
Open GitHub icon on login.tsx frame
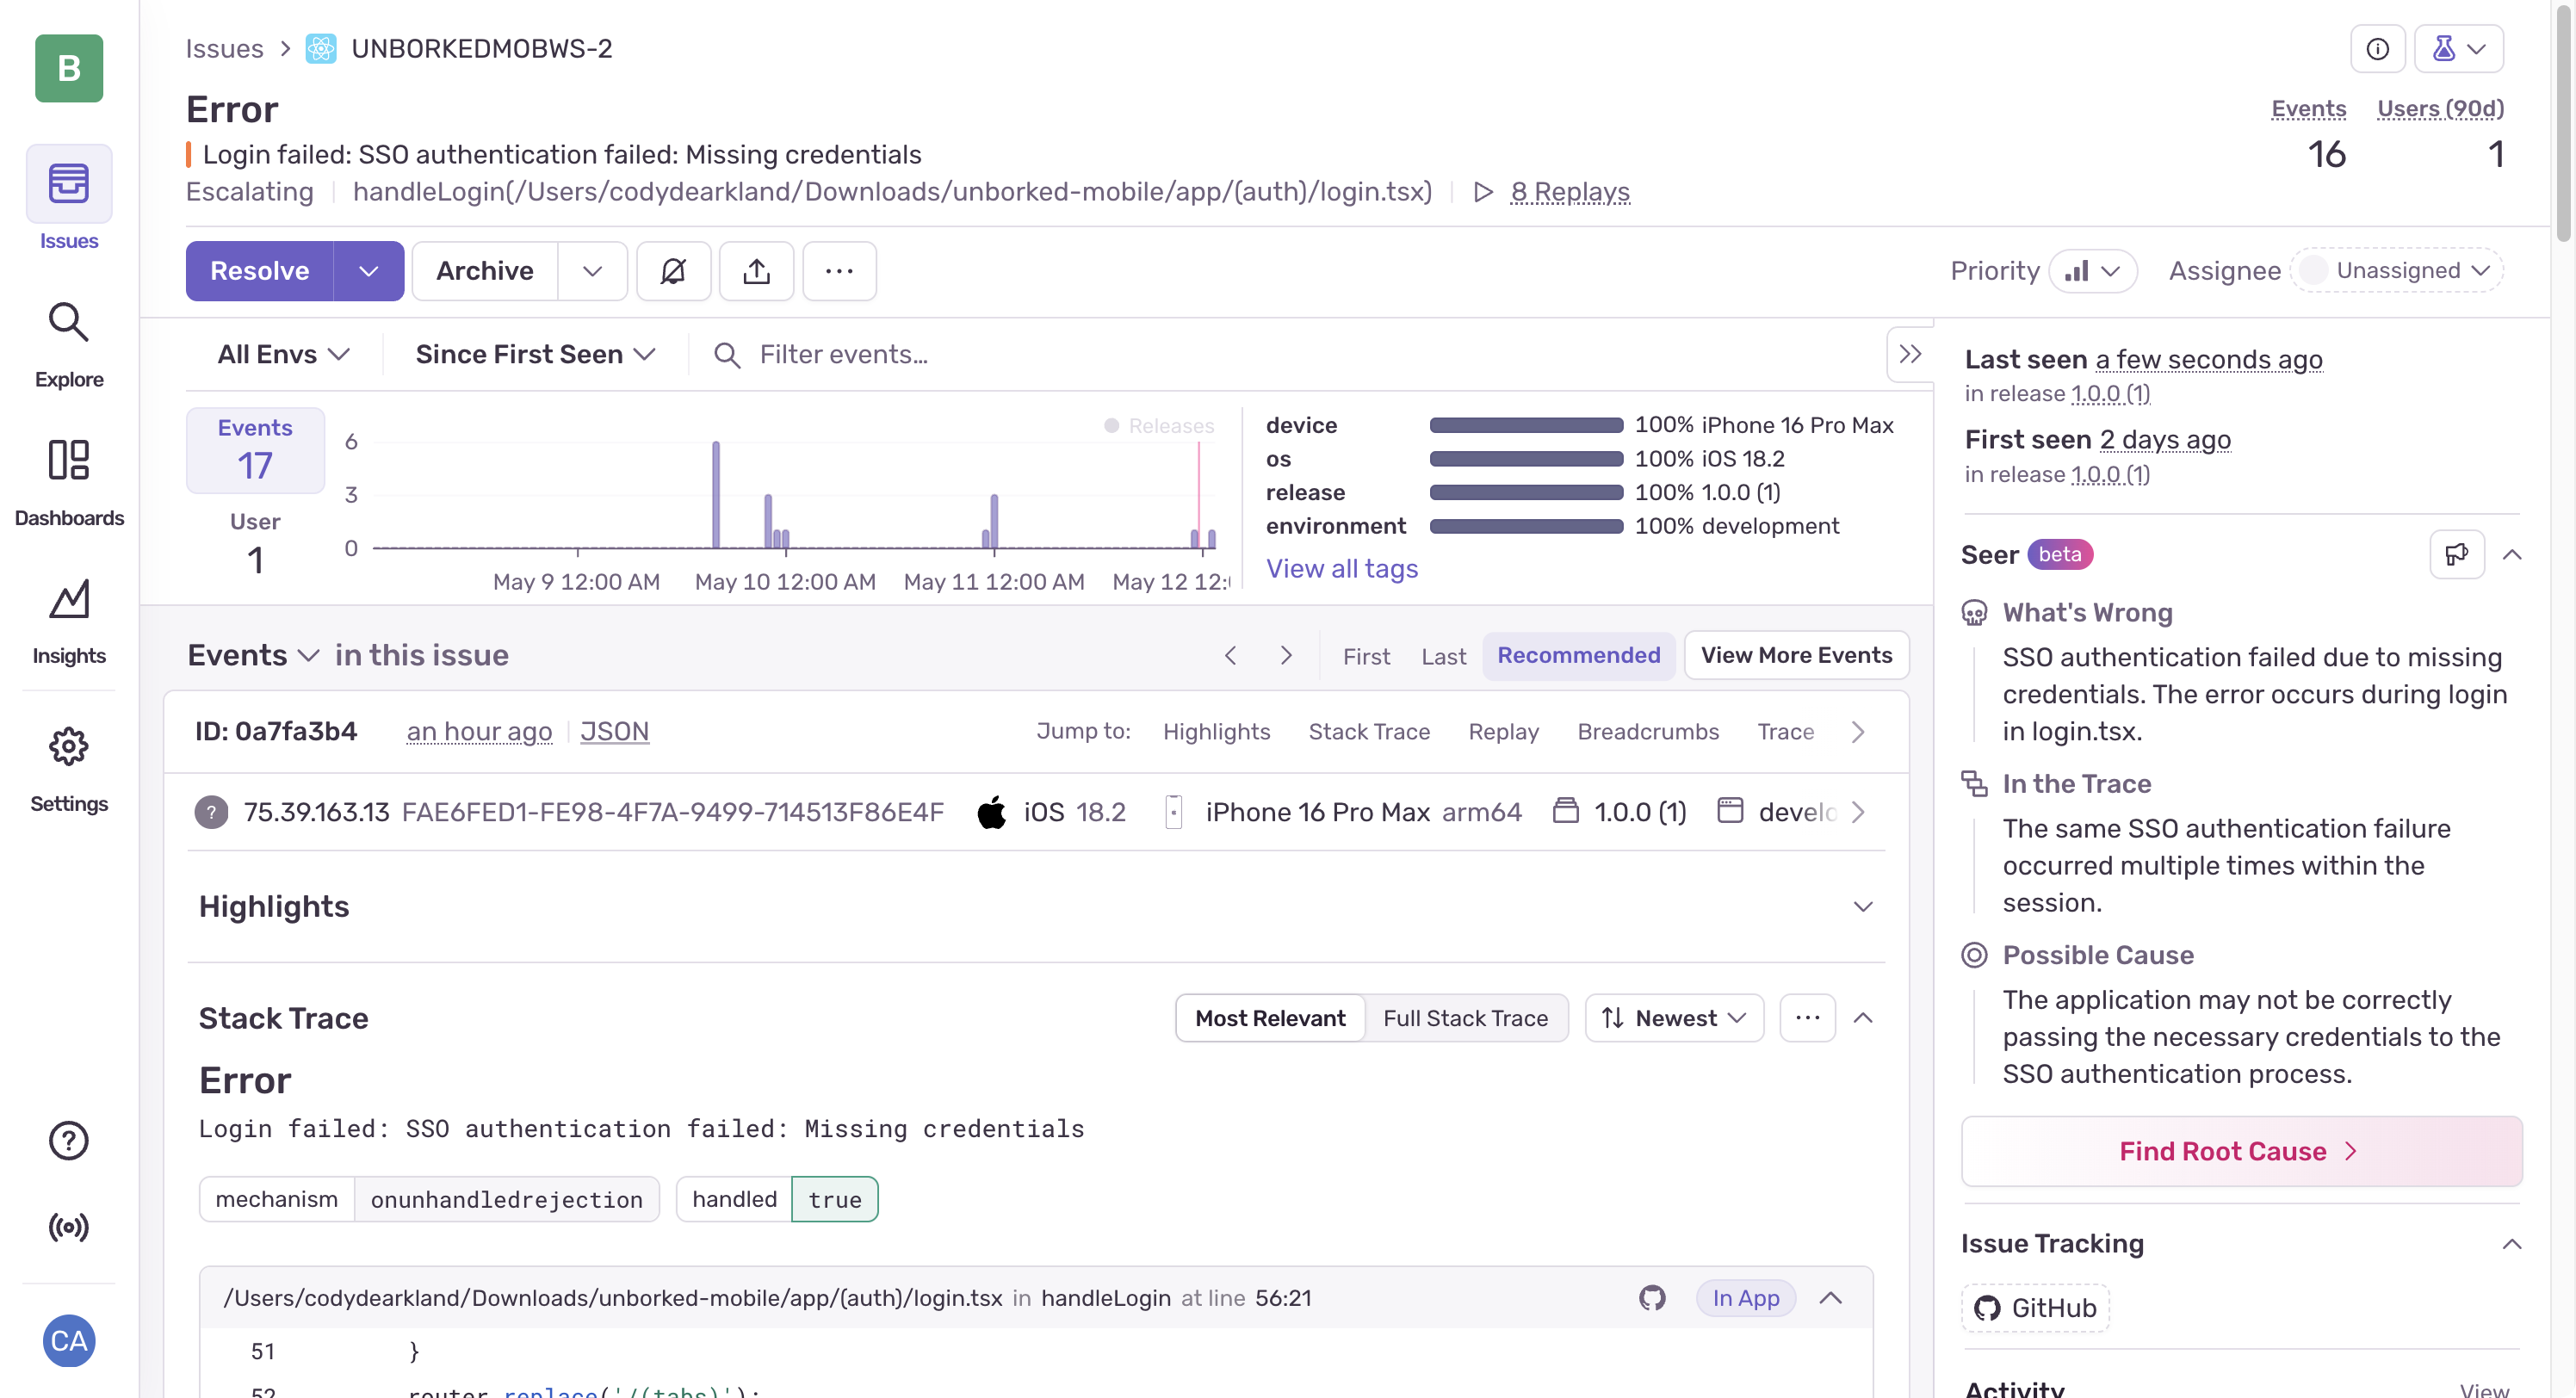pyautogui.click(x=1652, y=1298)
